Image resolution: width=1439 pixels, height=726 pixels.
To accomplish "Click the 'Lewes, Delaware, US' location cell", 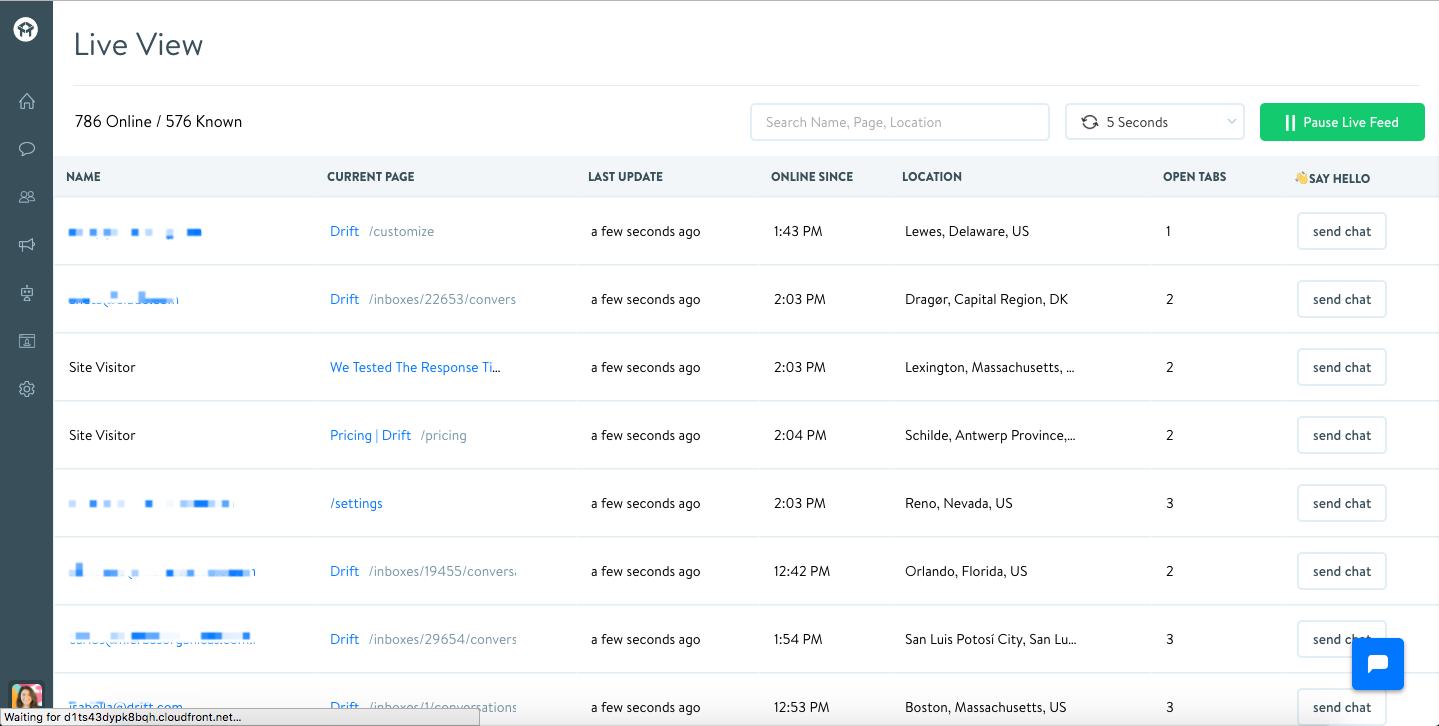I will pyautogui.click(x=967, y=231).
